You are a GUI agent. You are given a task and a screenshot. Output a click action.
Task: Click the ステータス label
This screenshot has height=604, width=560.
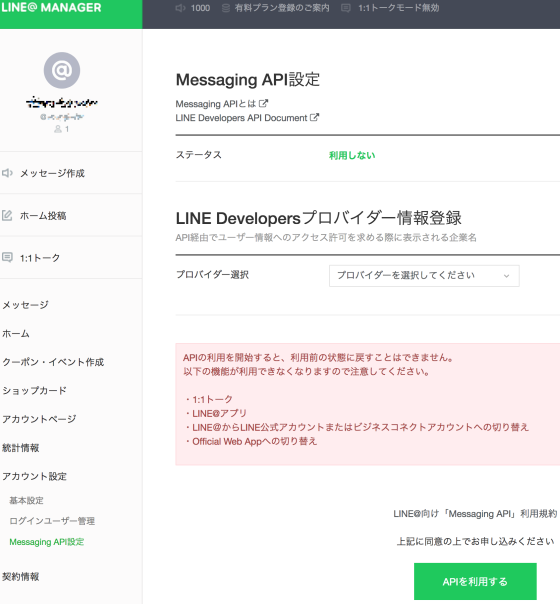199,155
